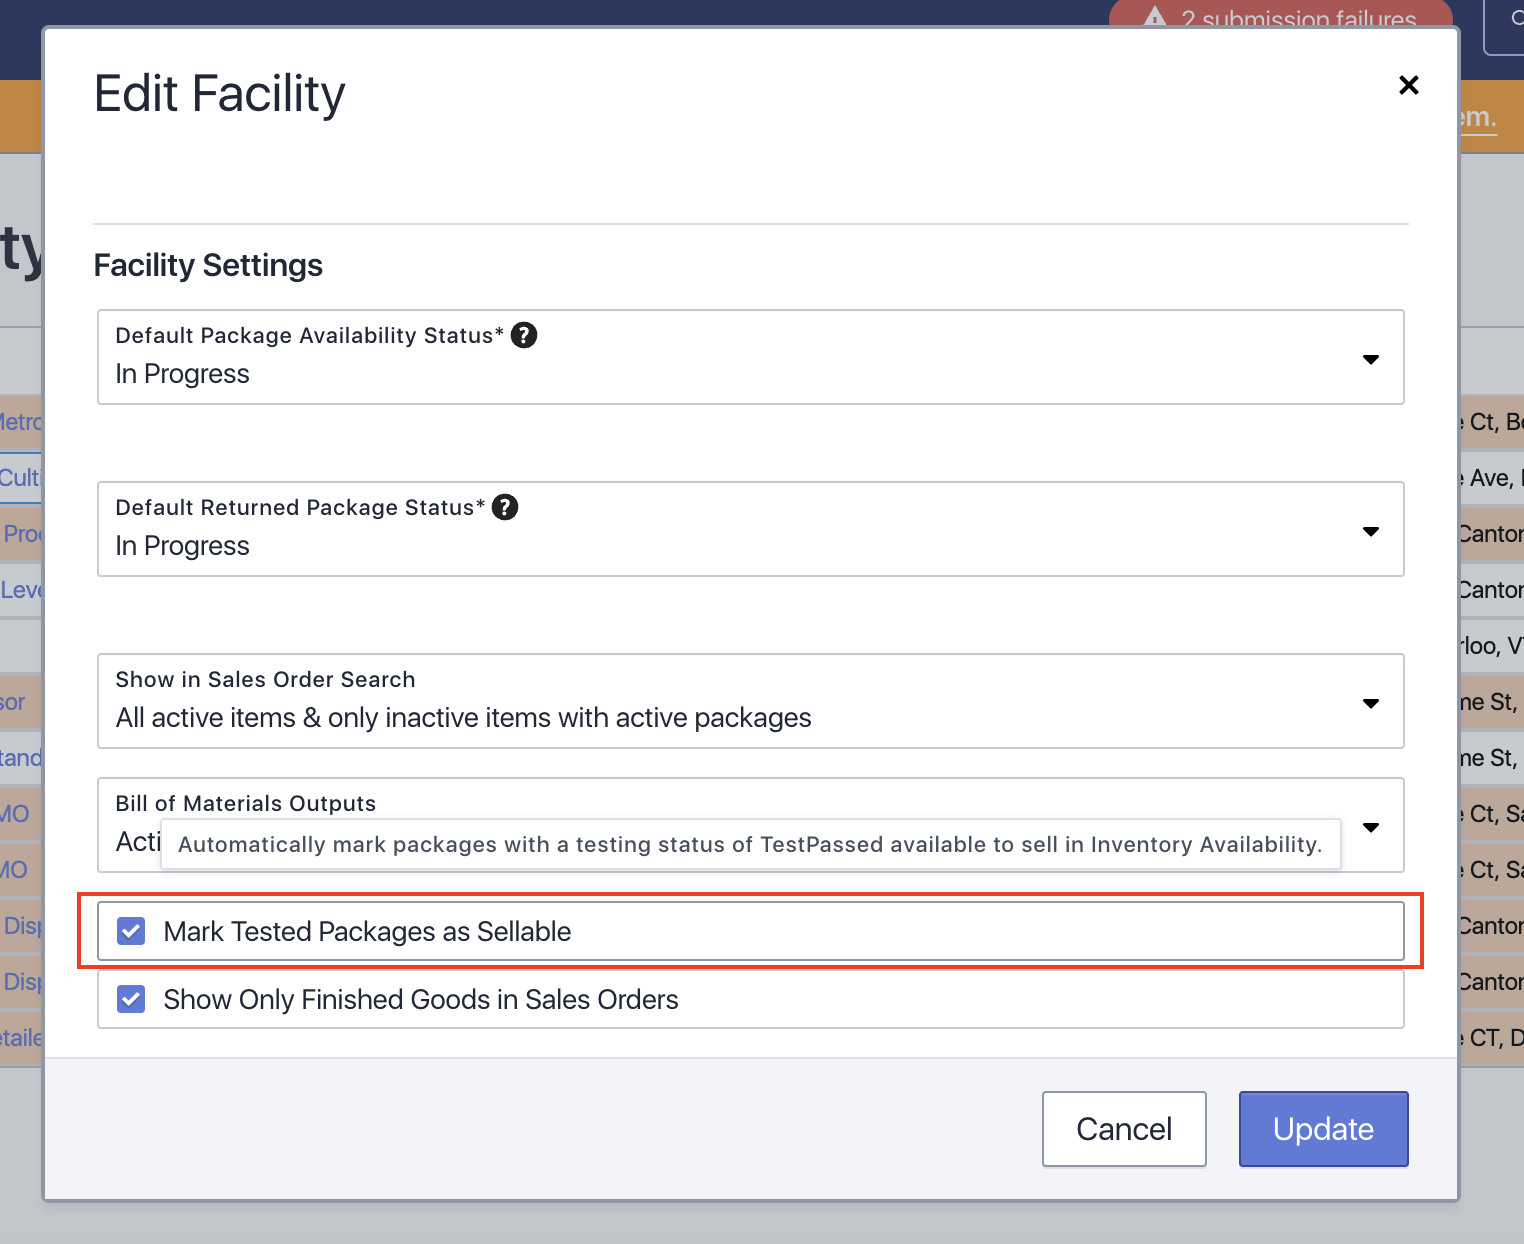The height and width of the screenshot is (1244, 1524).
Task: Click help icon beside Default Package Availability Status
Action: [524, 335]
